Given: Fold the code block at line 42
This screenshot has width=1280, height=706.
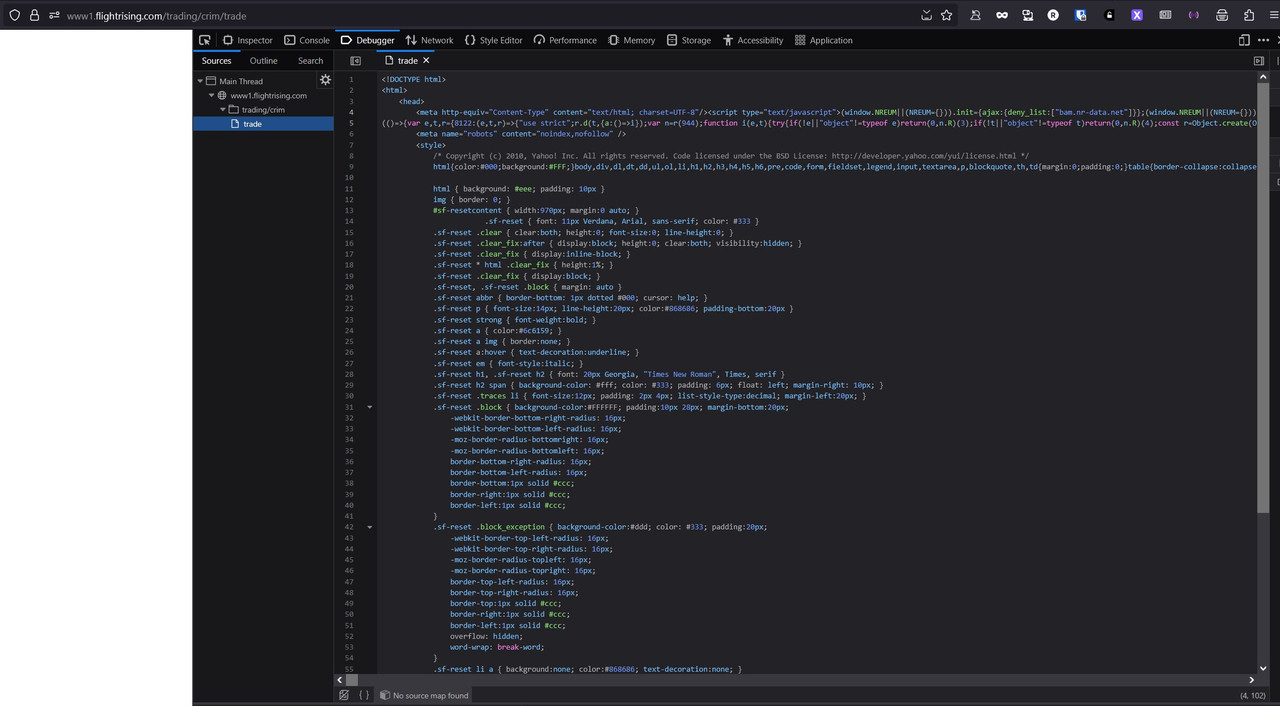Looking at the screenshot, I should click(369, 527).
